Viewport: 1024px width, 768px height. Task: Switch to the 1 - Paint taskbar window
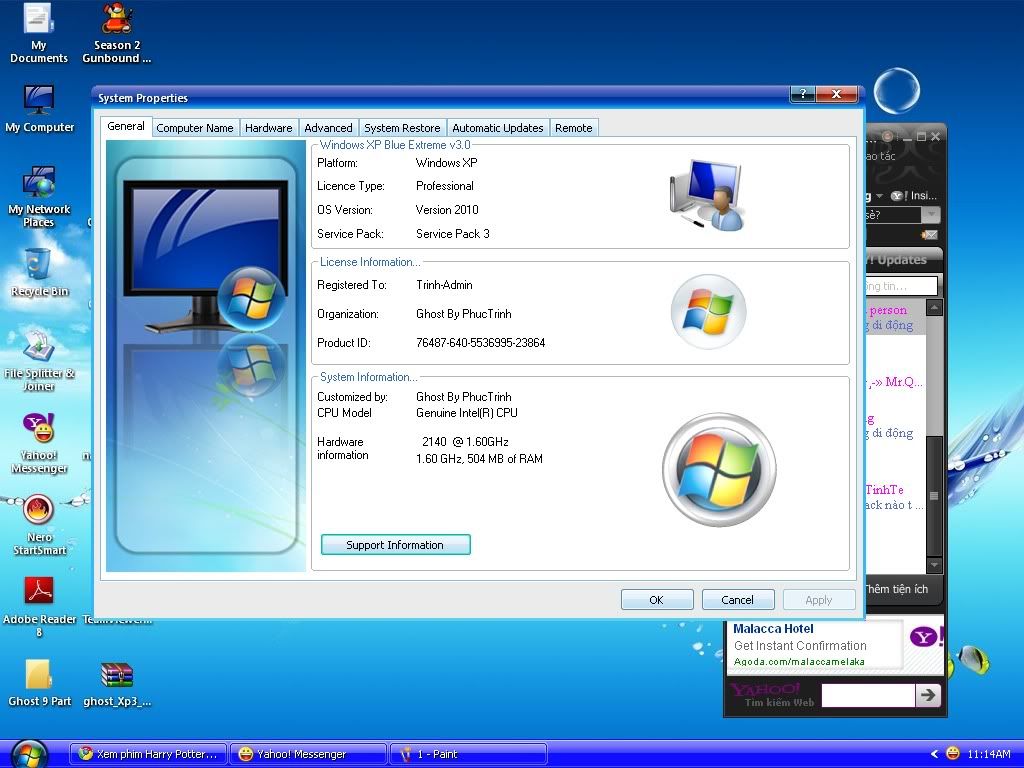(469, 754)
